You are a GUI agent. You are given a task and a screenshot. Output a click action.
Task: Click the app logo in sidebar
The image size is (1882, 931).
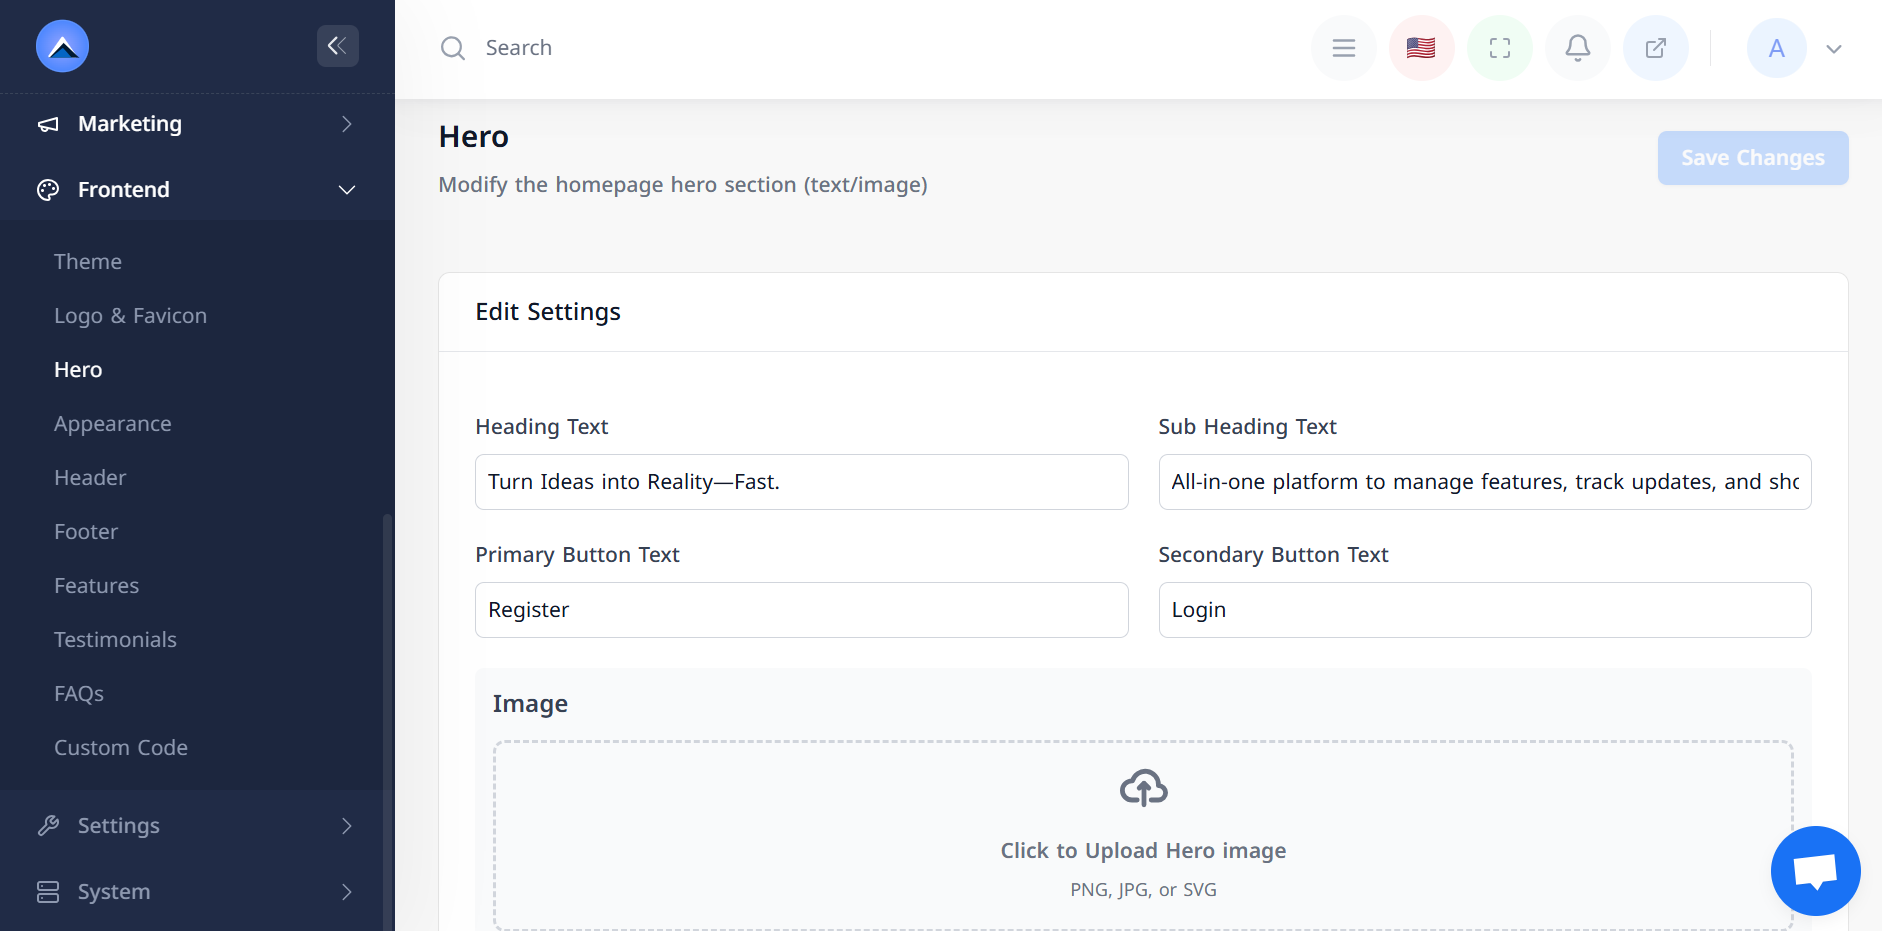(x=63, y=46)
